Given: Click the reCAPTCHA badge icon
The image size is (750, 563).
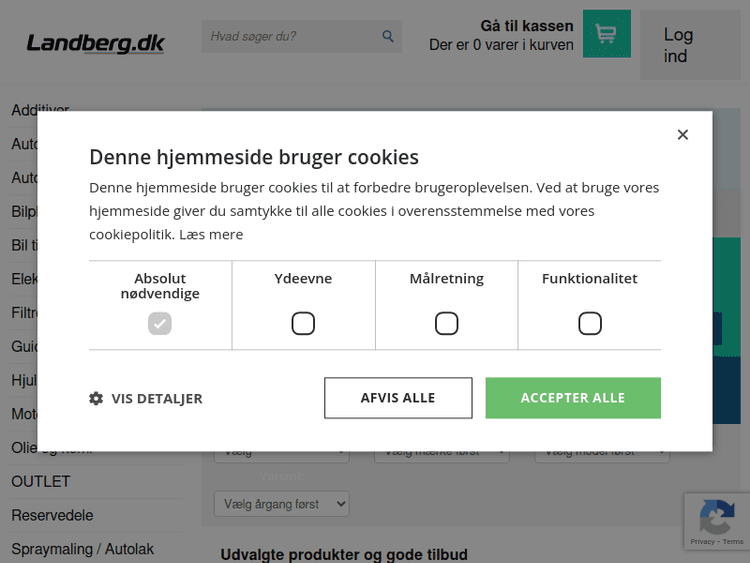Looking at the screenshot, I should pos(716,517).
